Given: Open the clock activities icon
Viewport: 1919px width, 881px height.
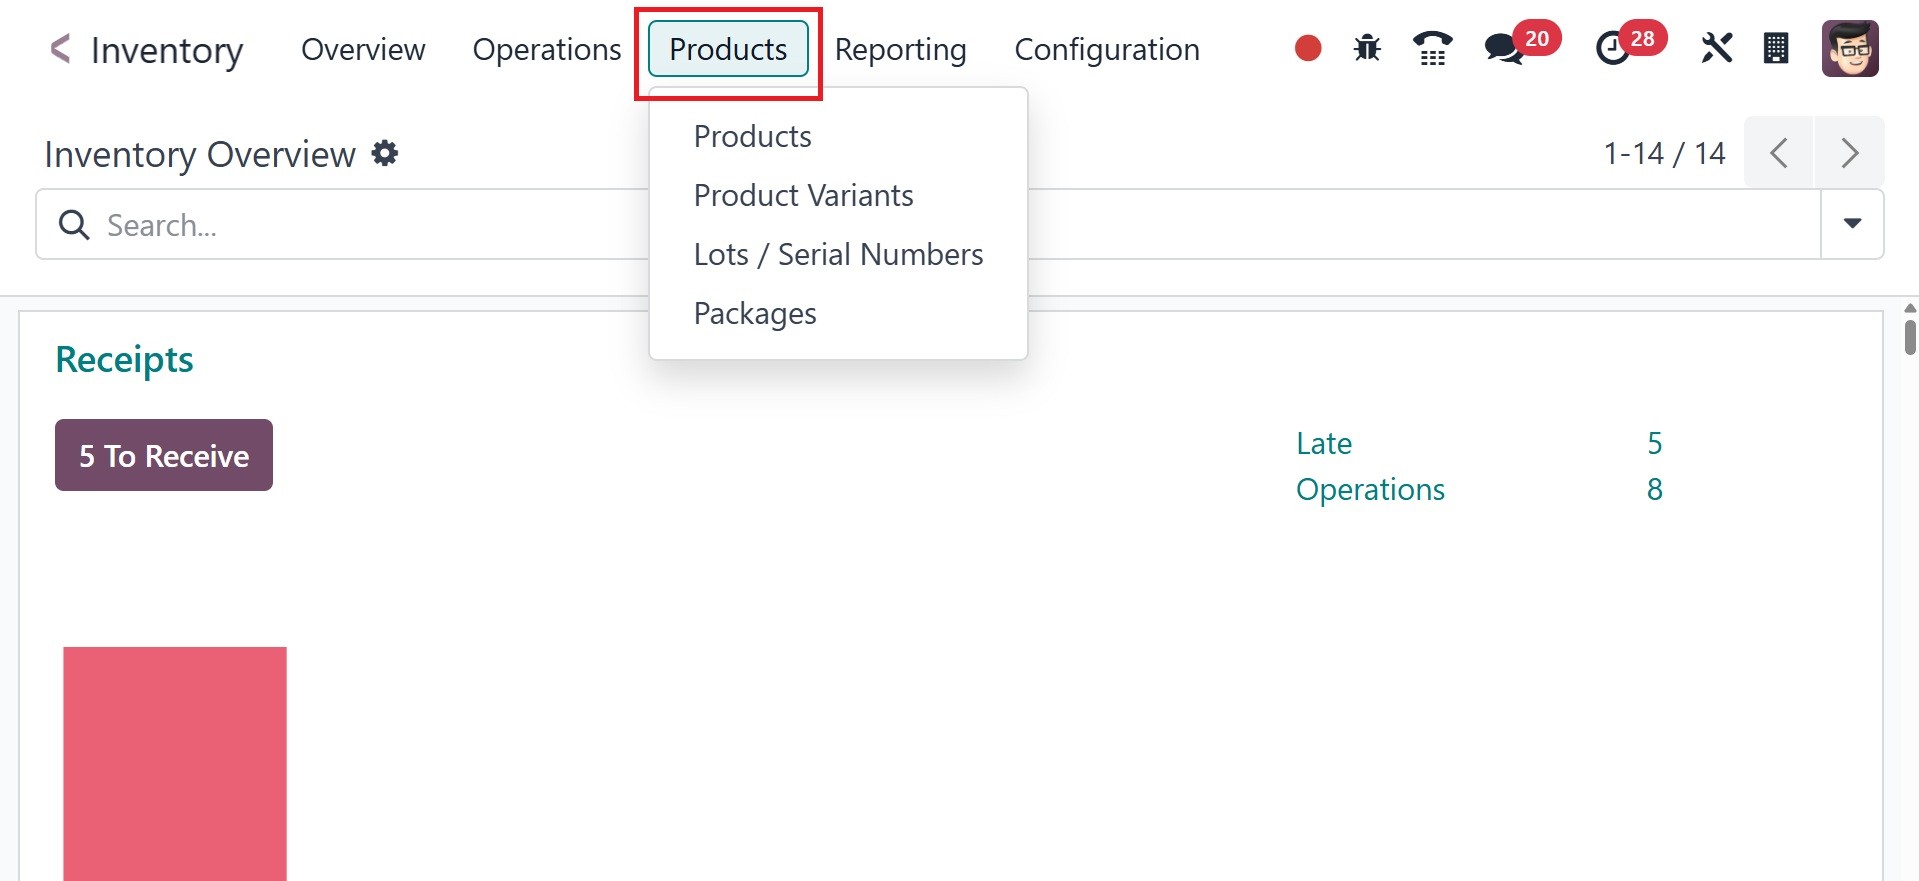Looking at the screenshot, I should [1612, 48].
